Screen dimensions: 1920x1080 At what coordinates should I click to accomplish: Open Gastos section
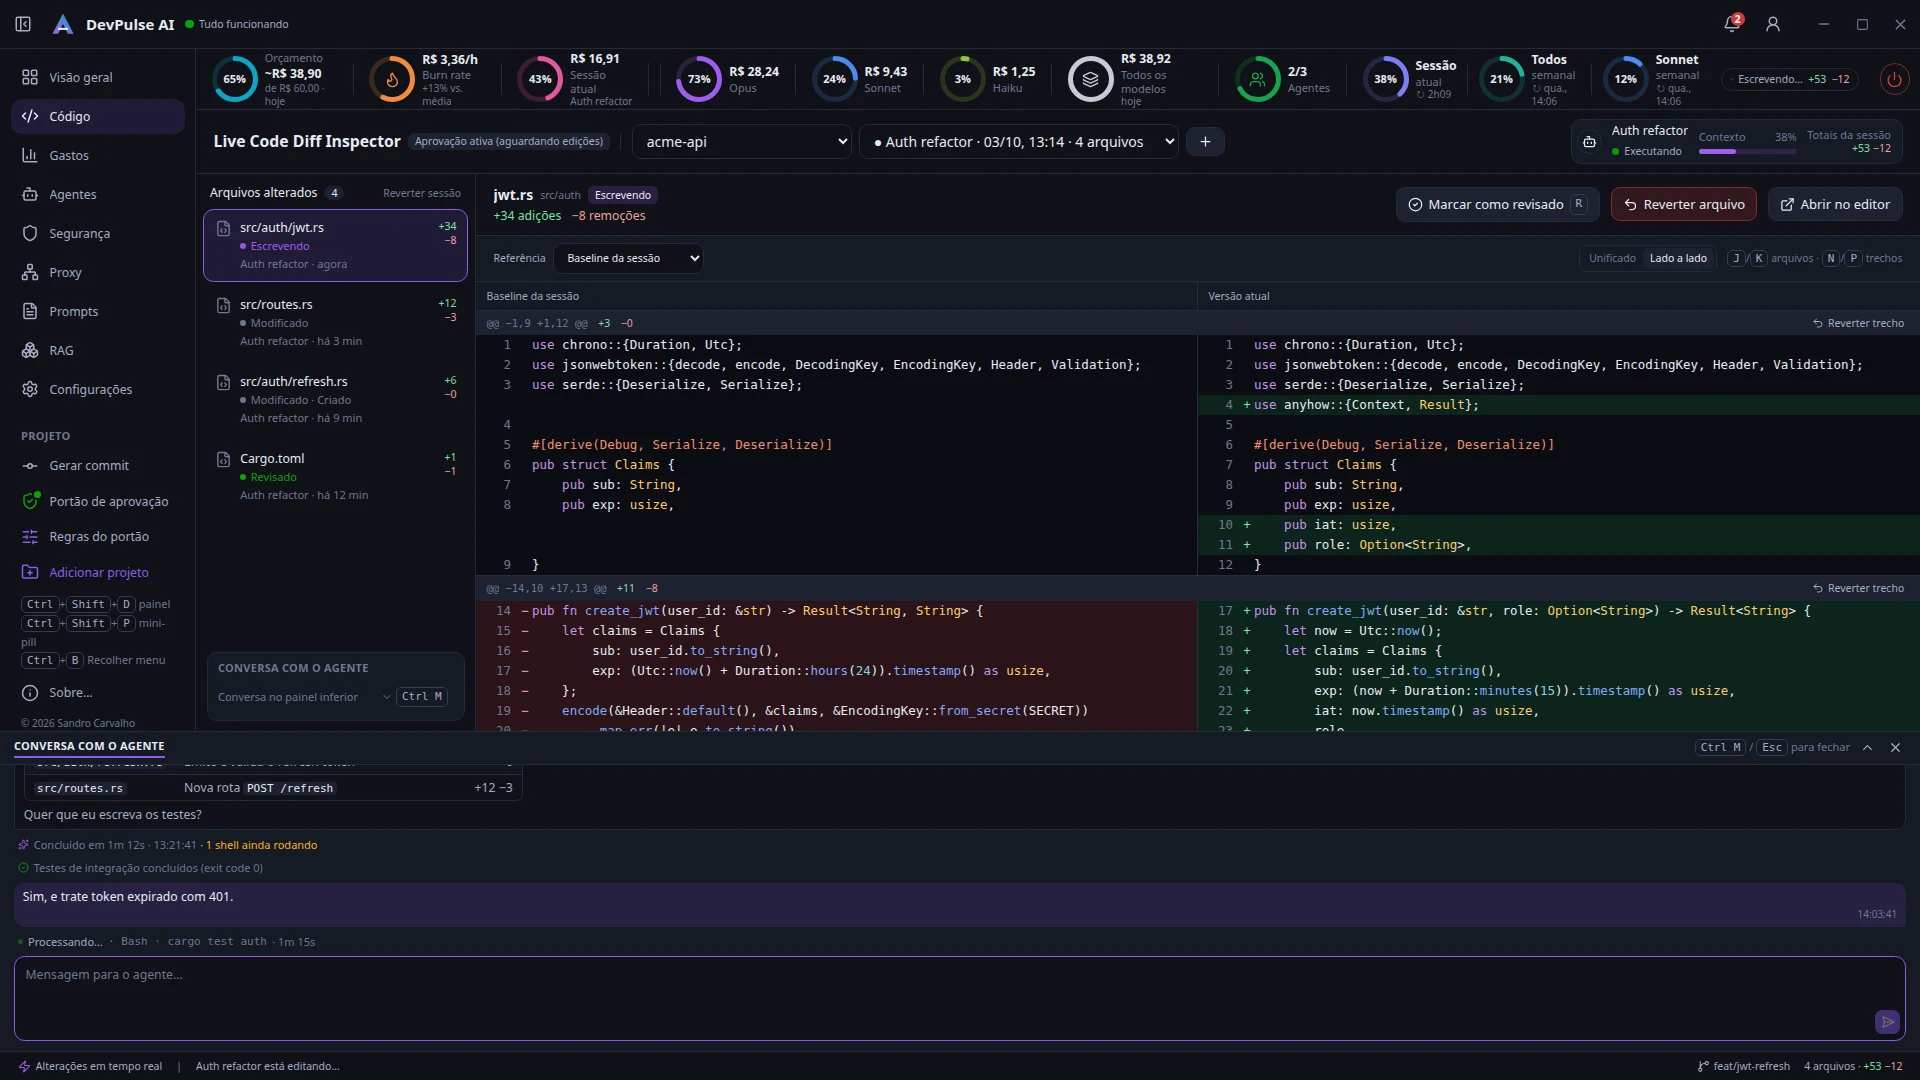[98, 155]
